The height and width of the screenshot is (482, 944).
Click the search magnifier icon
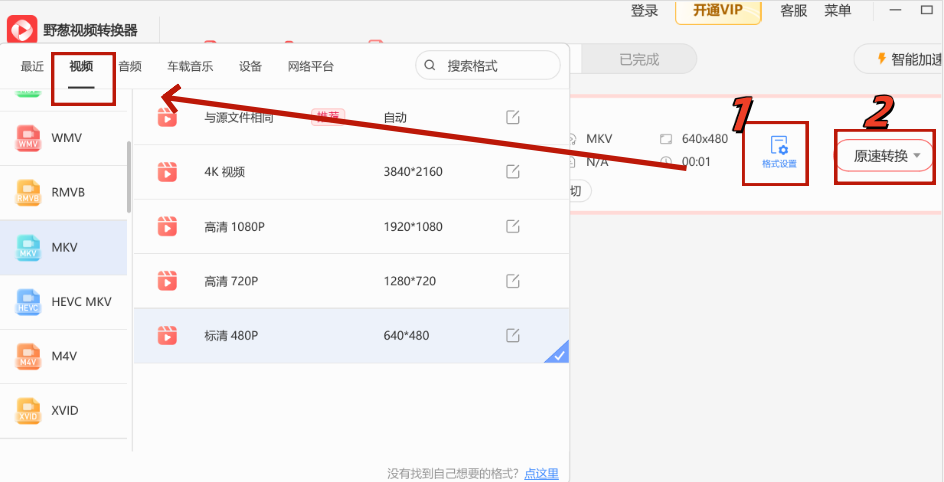click(x=430, y=66)
